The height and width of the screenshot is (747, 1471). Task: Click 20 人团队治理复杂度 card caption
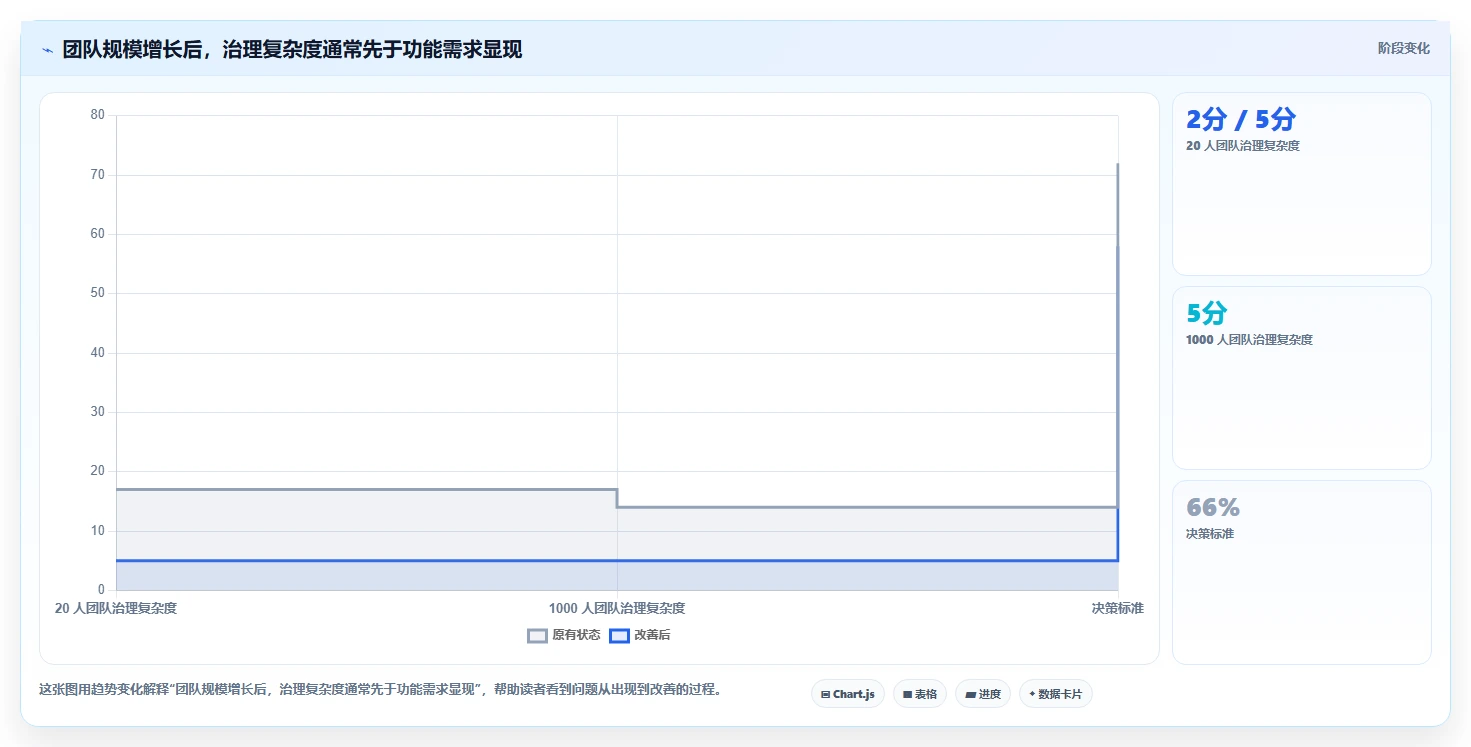coord(1242,146)
